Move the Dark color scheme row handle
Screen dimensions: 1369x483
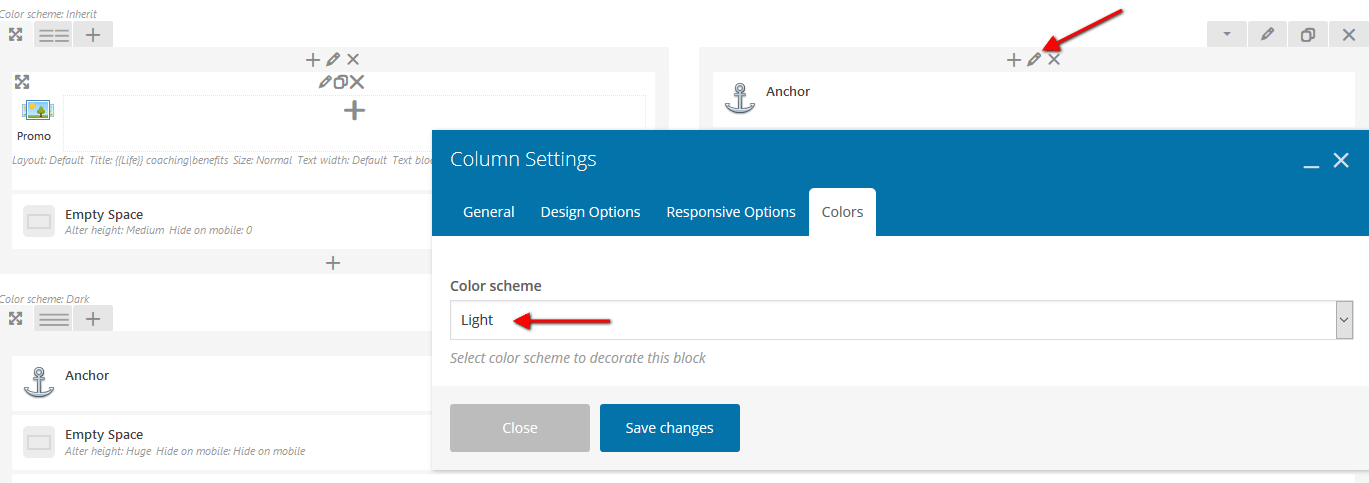coord(15,319)
